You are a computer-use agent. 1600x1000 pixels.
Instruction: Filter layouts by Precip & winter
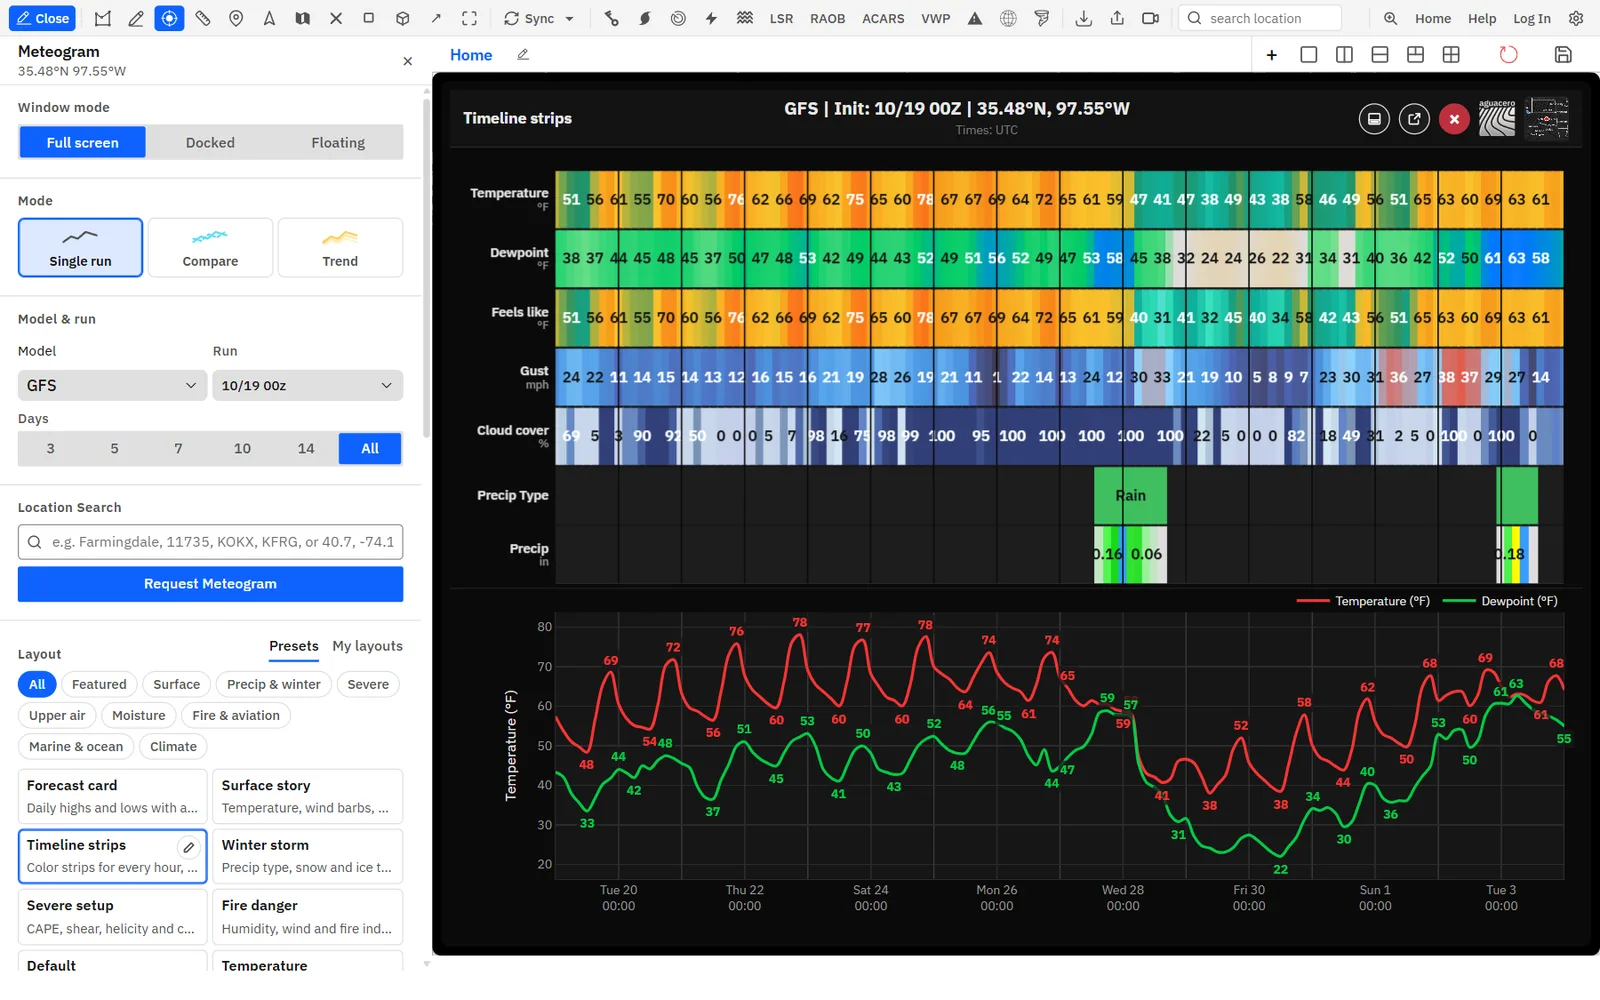click(273, 684)
